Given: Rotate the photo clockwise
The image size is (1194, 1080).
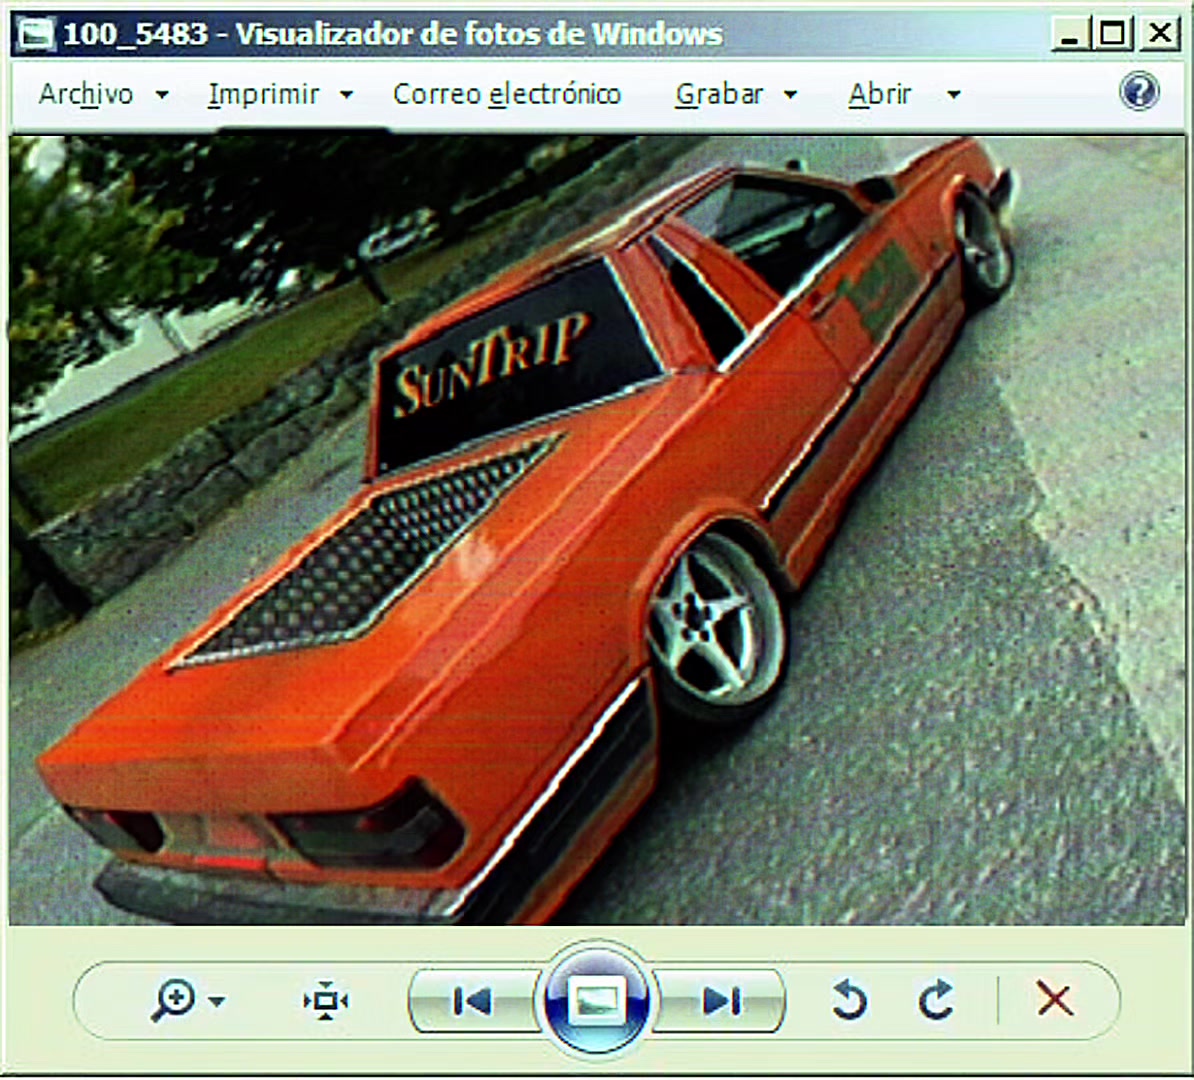Looking at the screenshot, I should coord(936,1000).
